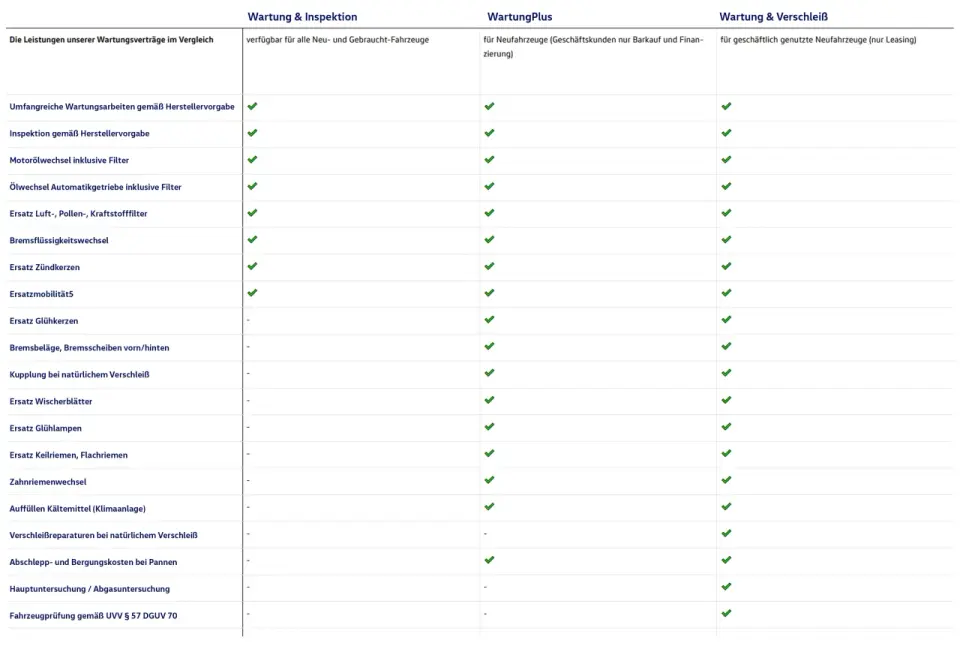The image size is (960, 646).
Task: Click Bremsflüssigkeitswechsel checkmark under Wartung & Inspektion
Action: click(x=252, y=239)
